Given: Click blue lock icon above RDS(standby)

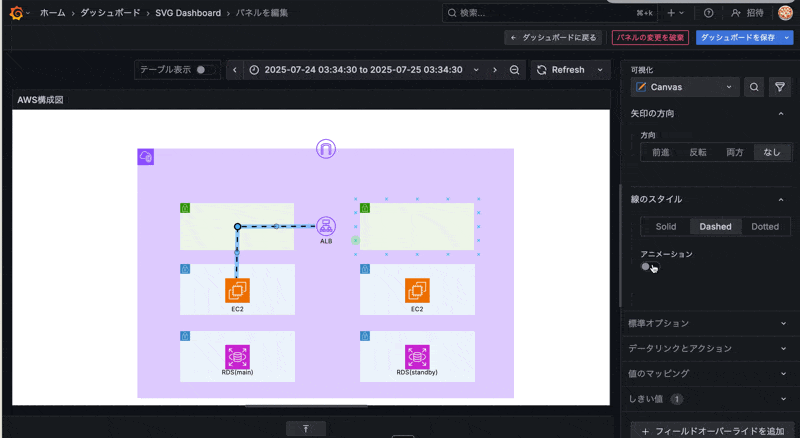Looking at the screenshot, I should coord(365,336).
